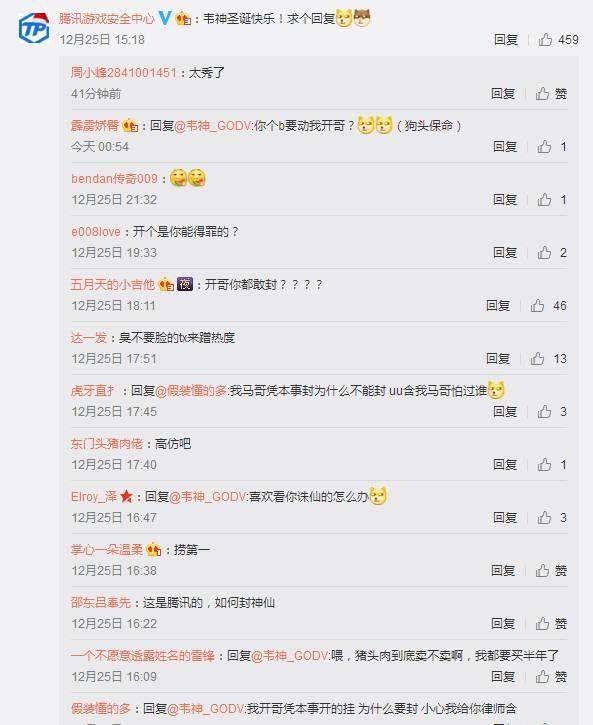
Task: Reply to 邵东吕奉先's comment
Action: click(x=503, y=624)
